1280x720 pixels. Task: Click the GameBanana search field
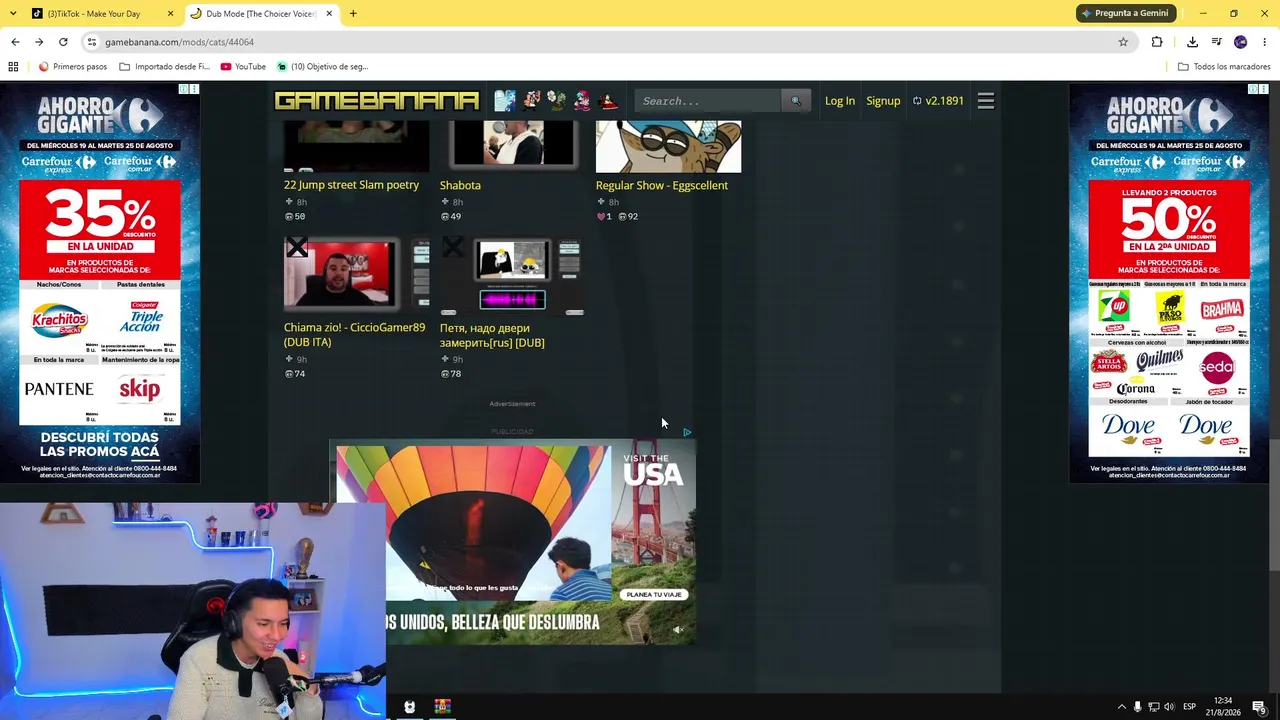coord(708,101)
